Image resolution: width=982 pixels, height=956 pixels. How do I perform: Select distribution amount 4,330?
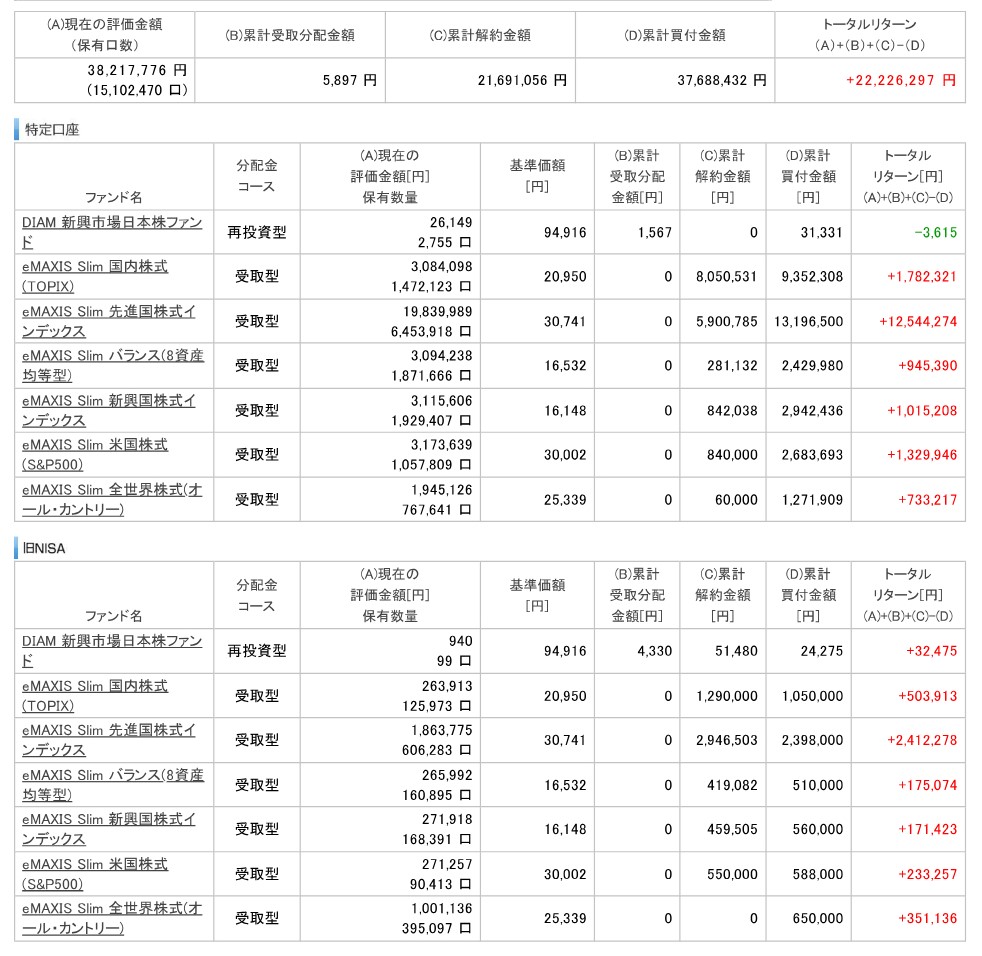click(x=654, y=651)
